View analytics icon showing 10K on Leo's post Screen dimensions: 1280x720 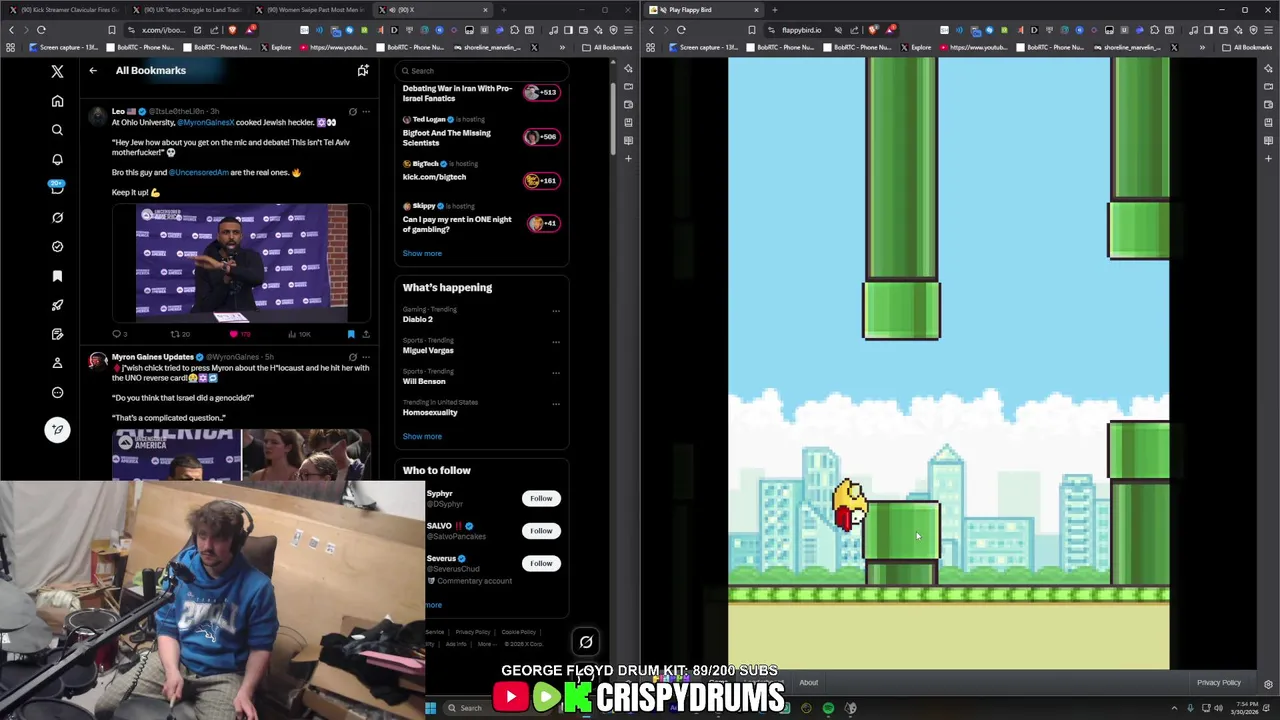[x=297, y=334]
